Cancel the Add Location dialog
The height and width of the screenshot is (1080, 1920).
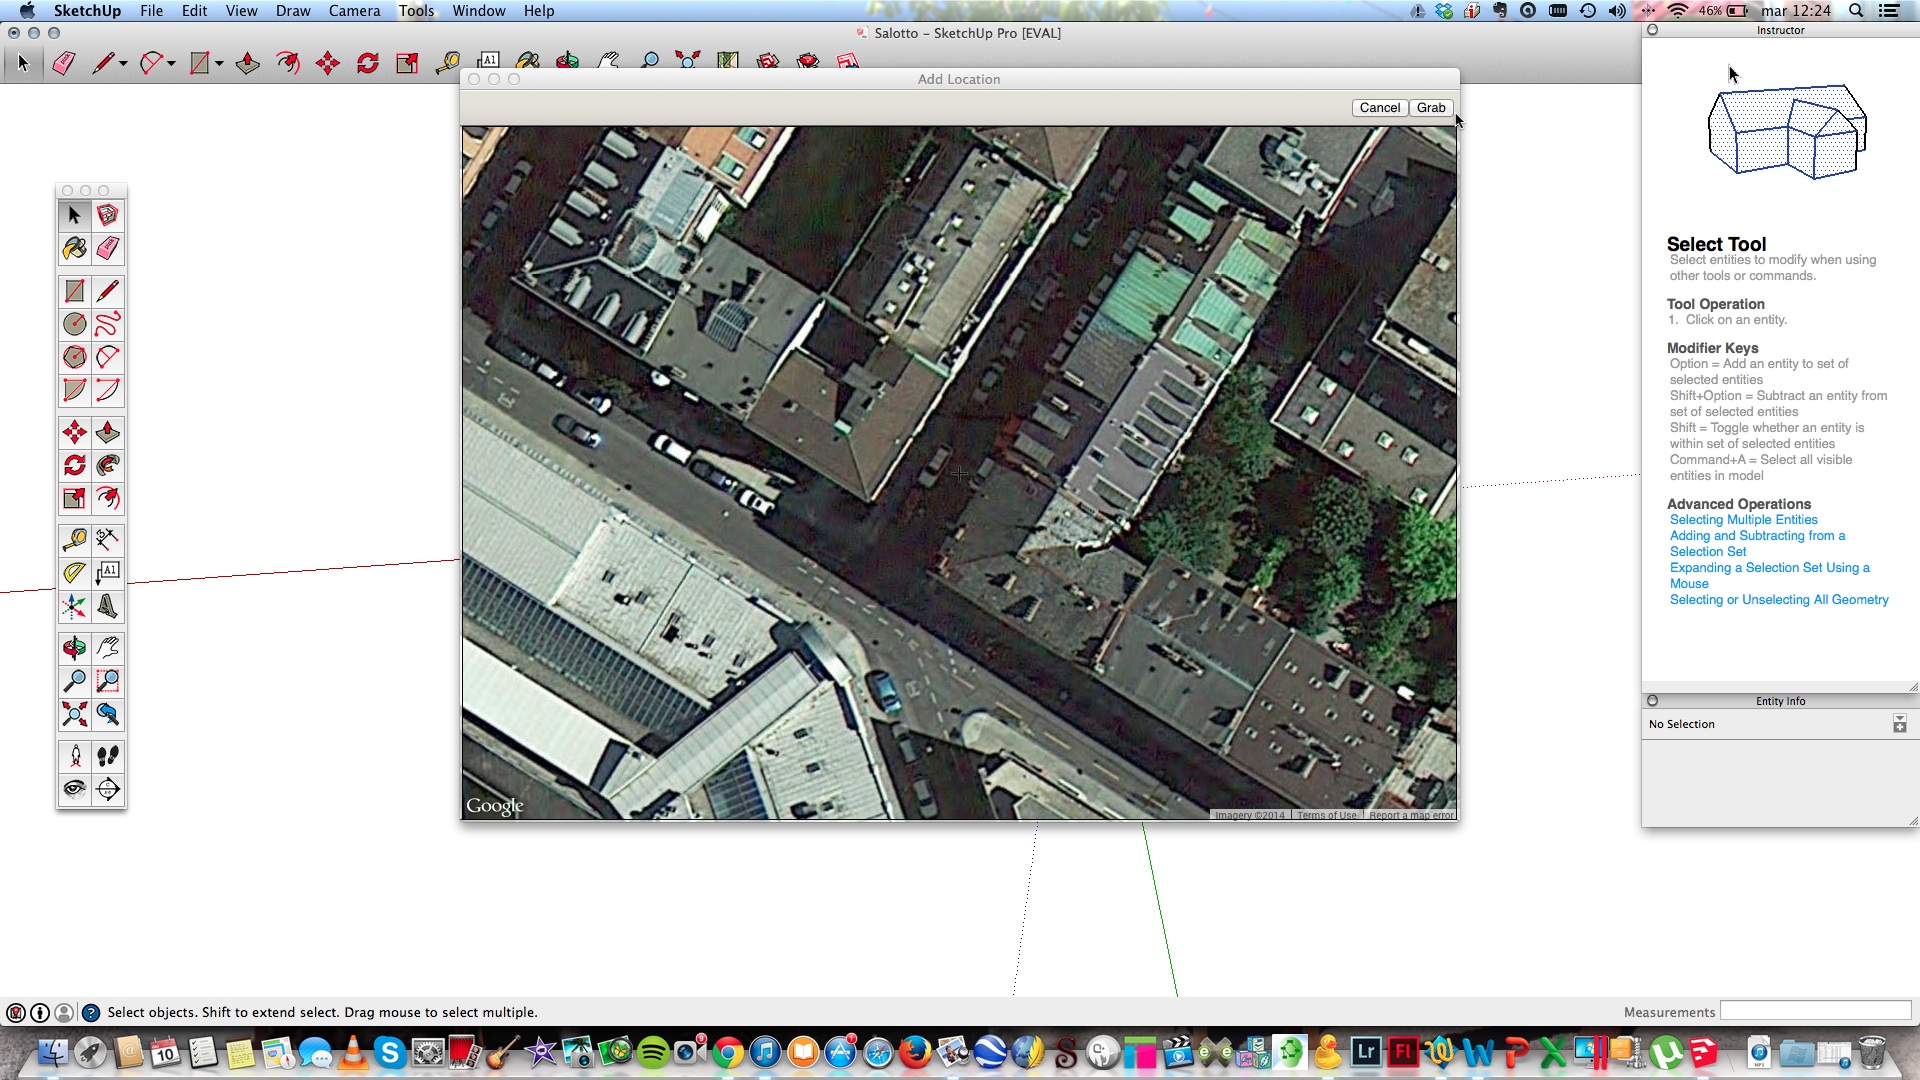(1380, 108)
